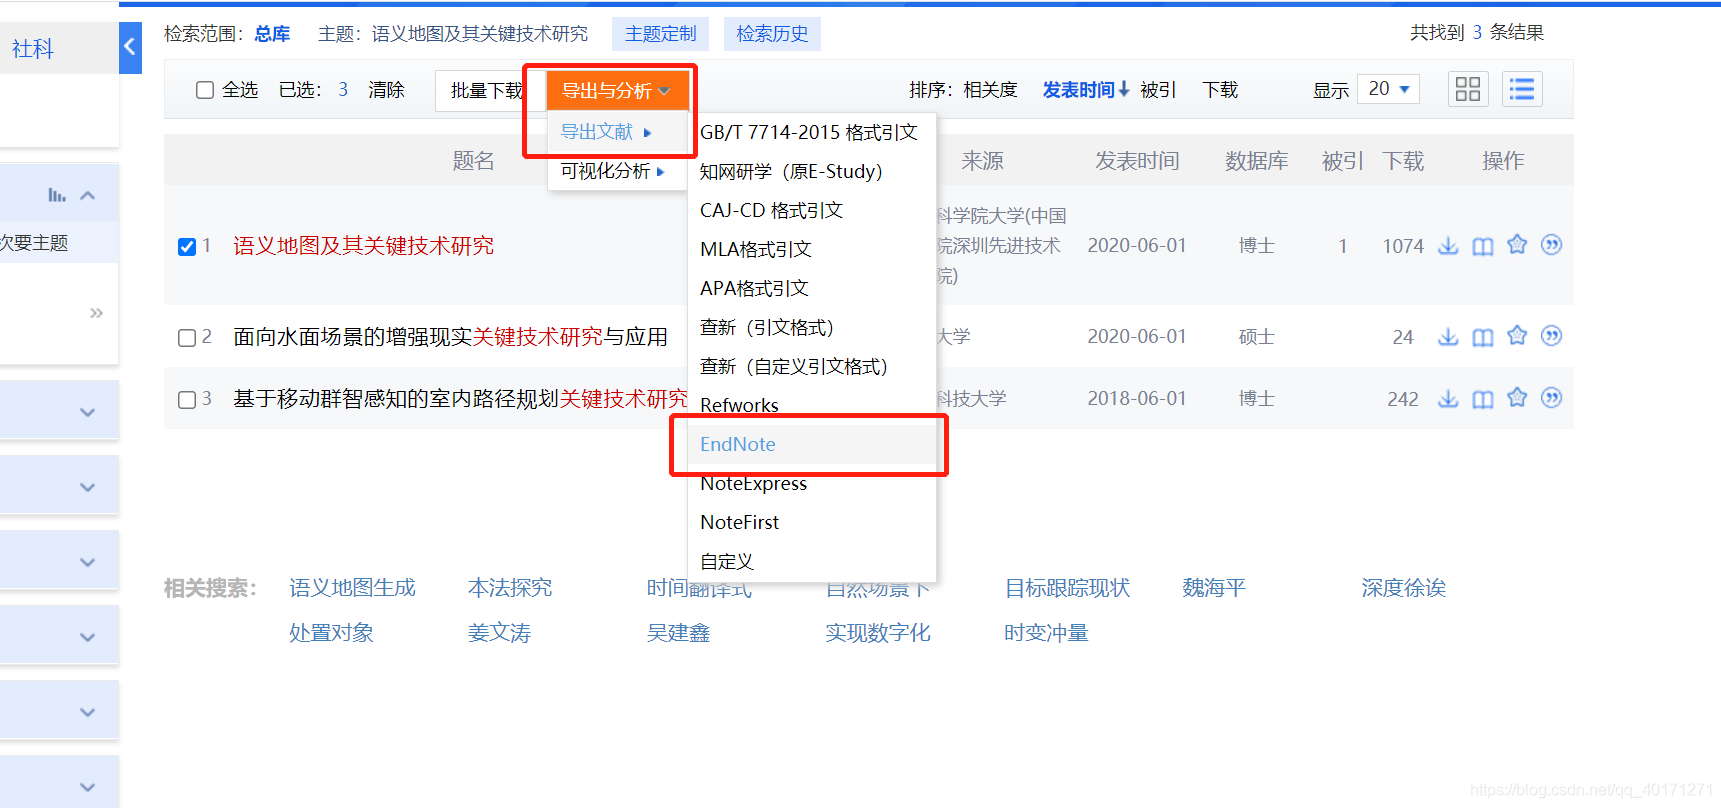Viewport: 1721px width, 808px height.
Task: Expand the 可视化分析 submenu
Action: point(613,171)
